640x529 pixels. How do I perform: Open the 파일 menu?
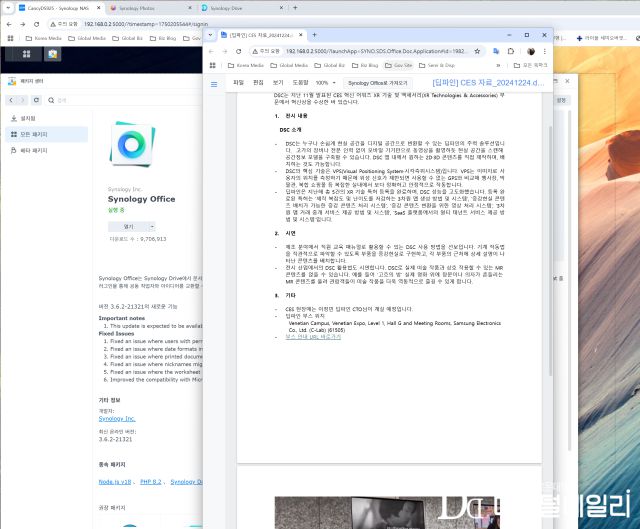pos(238,83)
